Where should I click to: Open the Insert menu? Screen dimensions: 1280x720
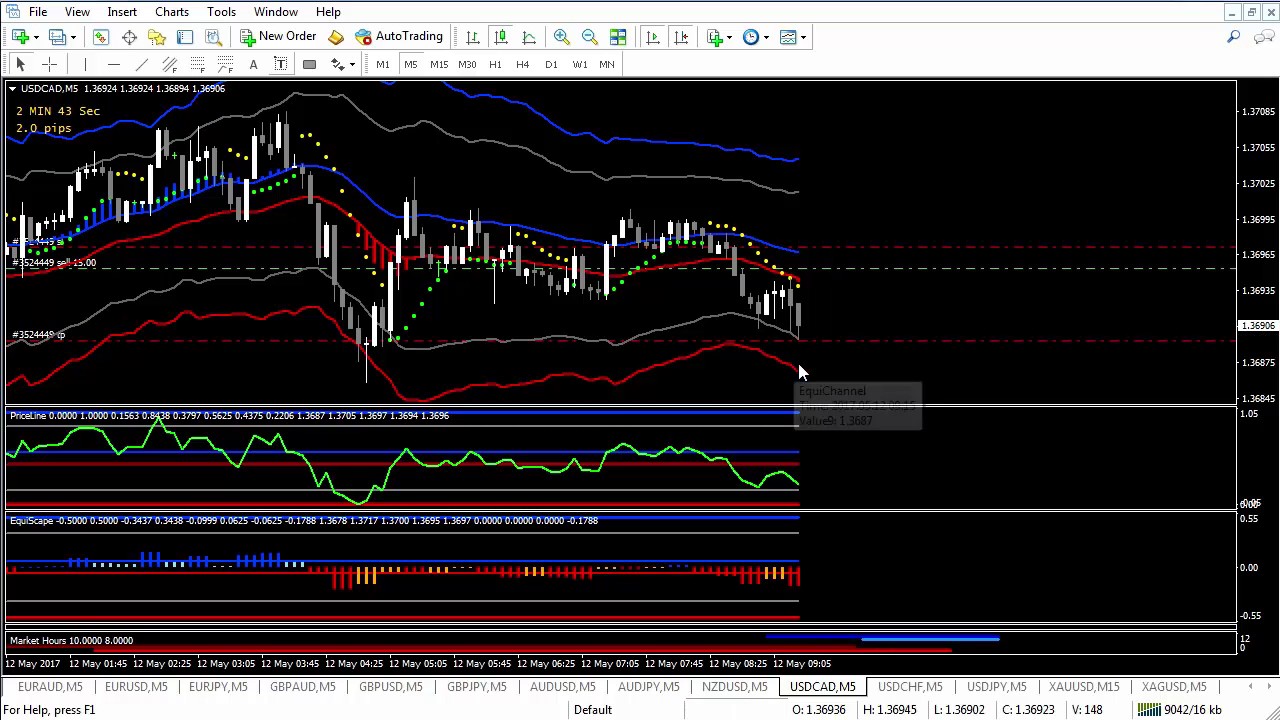pyautogui.click(x=122, y=12)
